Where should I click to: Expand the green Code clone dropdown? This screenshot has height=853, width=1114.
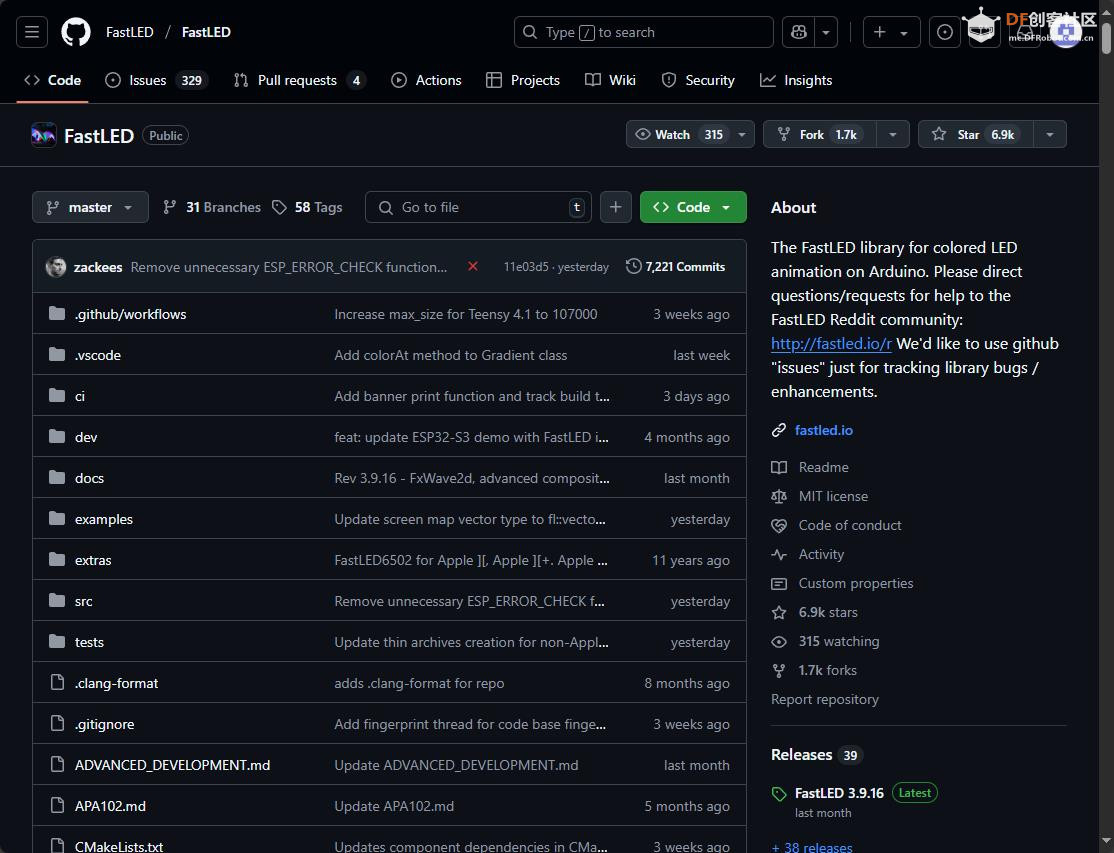(x=693, y=207)
